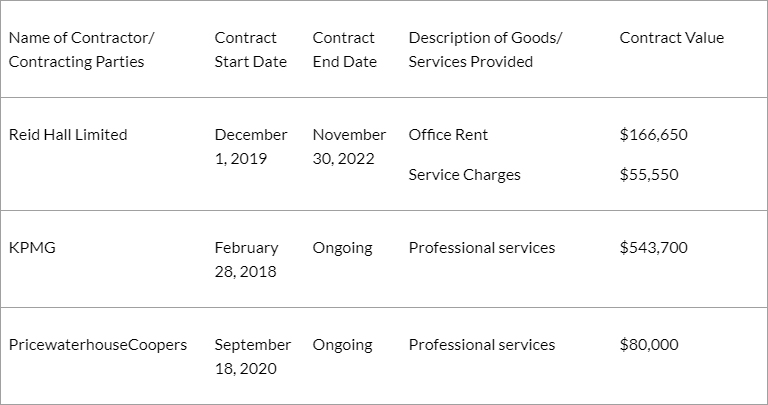Click Ongoing end date in KPMG row
This screenshot has width=768, height=405.
coord(342,248)
